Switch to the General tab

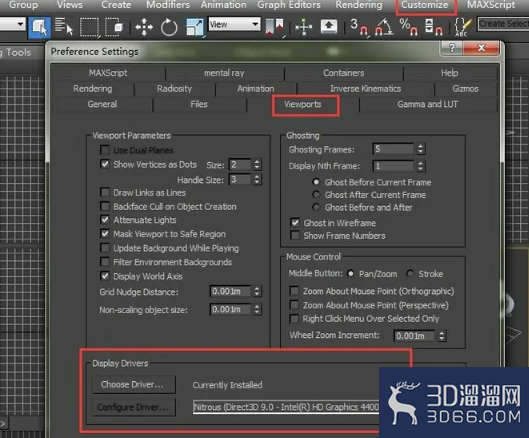(x=102, y=104)
